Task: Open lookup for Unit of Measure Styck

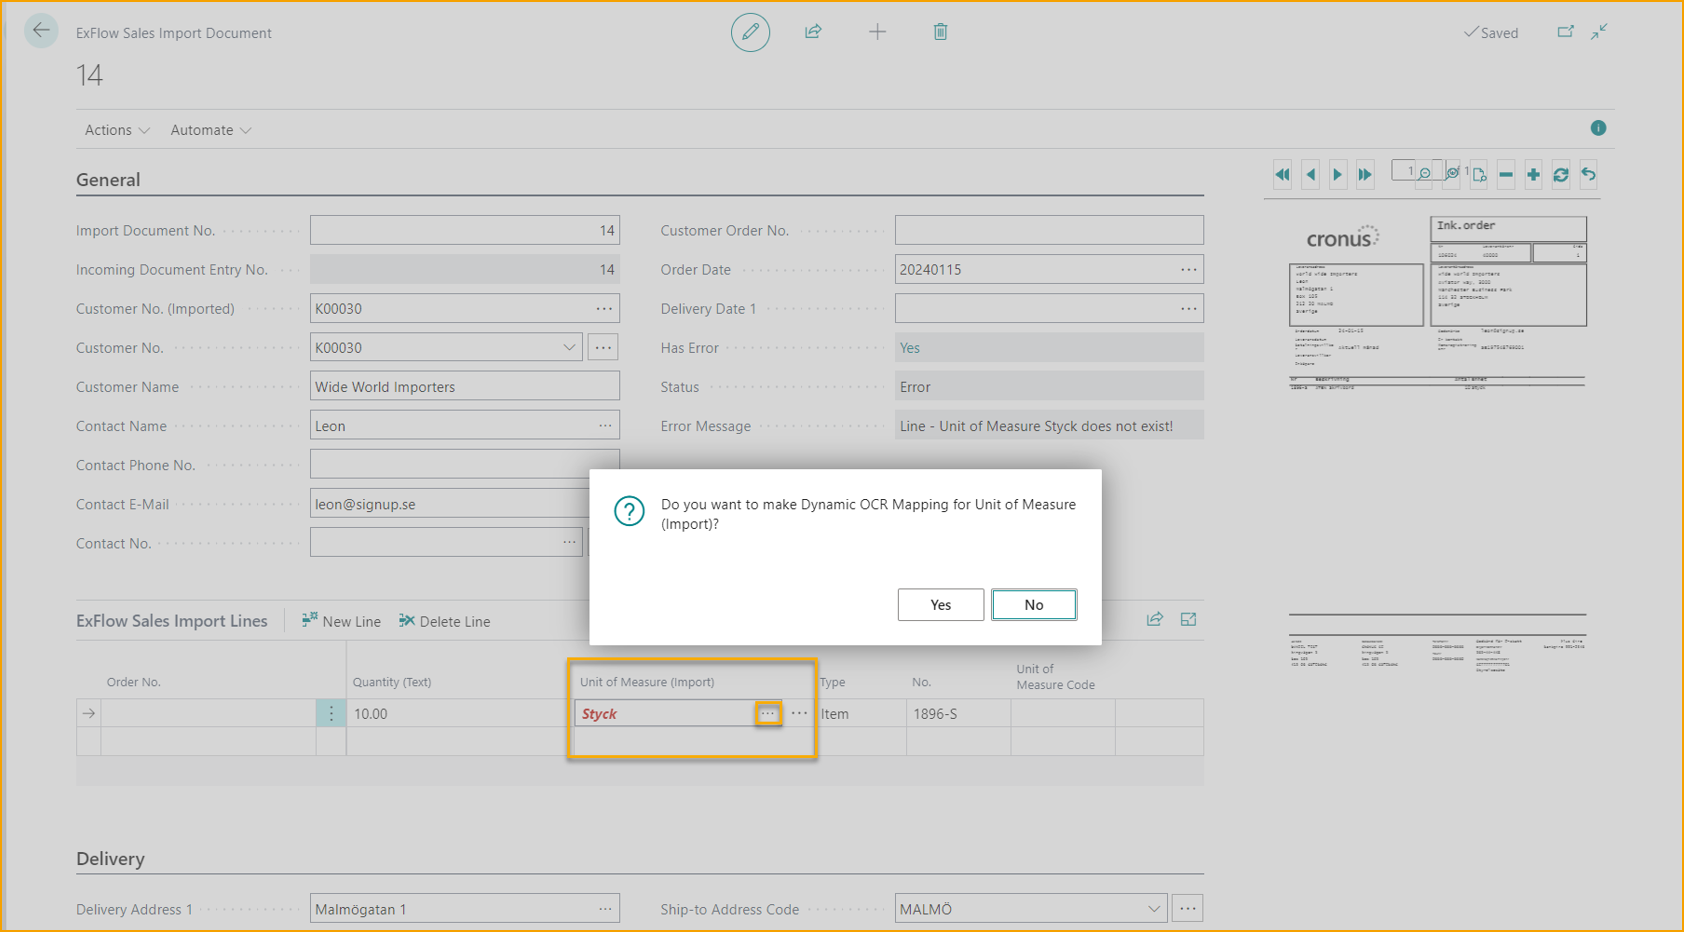Action: coord(767,714)
